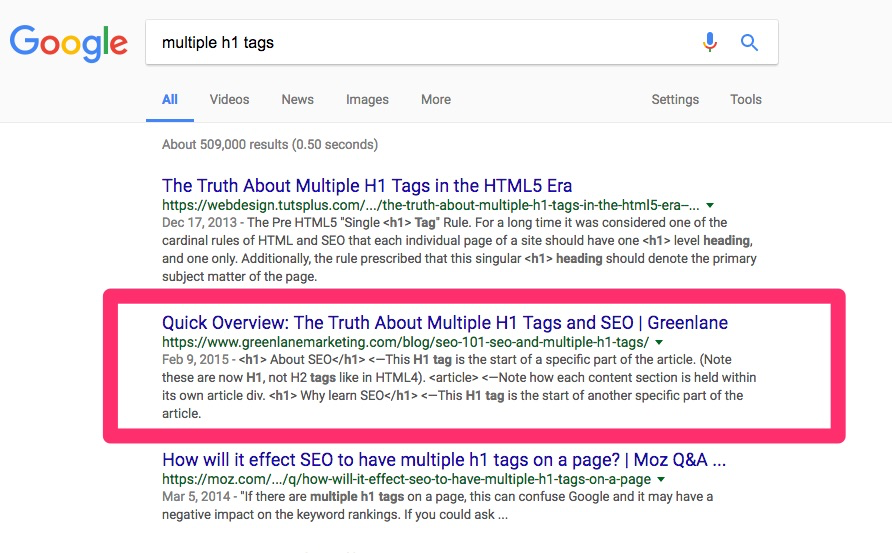
Task: Open search Settings
Action: (675, 100)
